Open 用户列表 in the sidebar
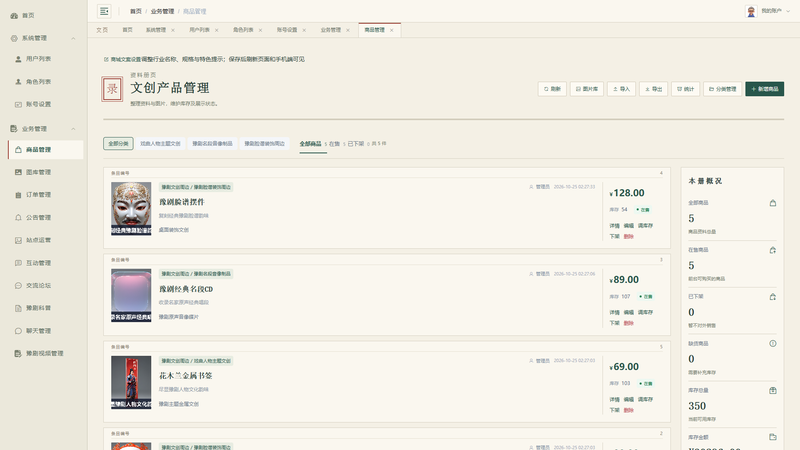Image resolution: width=800 pixels, height=450 pixels. pyautogui.click(x=38, y=59)
